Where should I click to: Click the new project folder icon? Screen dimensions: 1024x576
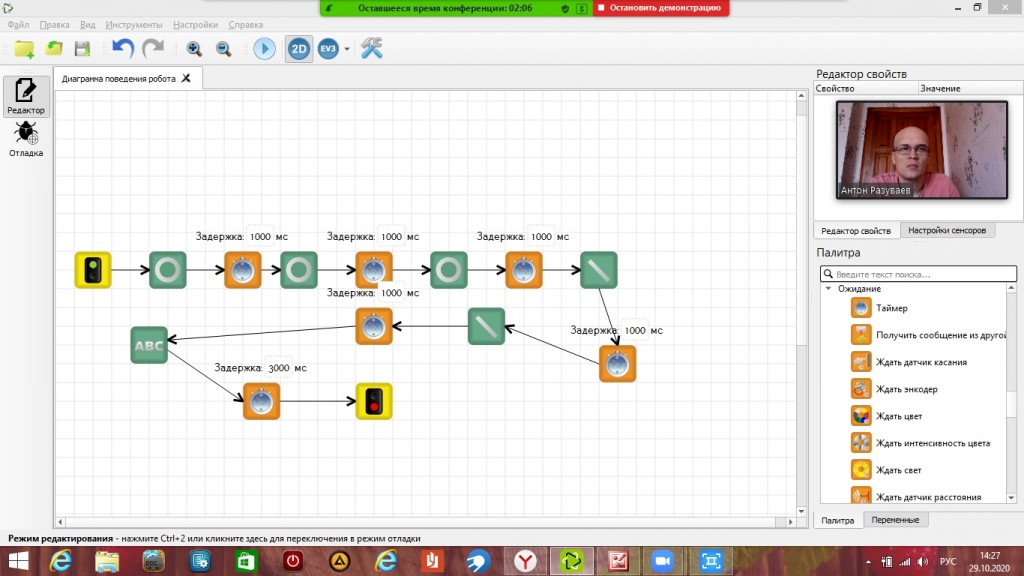tap(23, 48)
